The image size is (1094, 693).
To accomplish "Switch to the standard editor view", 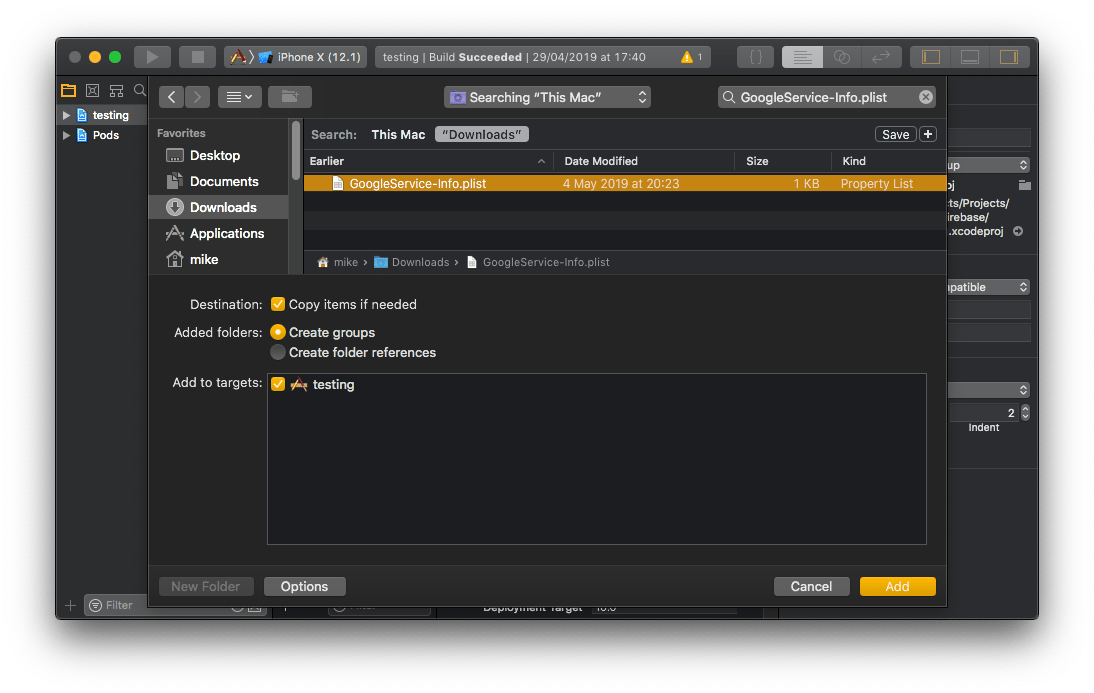I will tap(802, 57).
